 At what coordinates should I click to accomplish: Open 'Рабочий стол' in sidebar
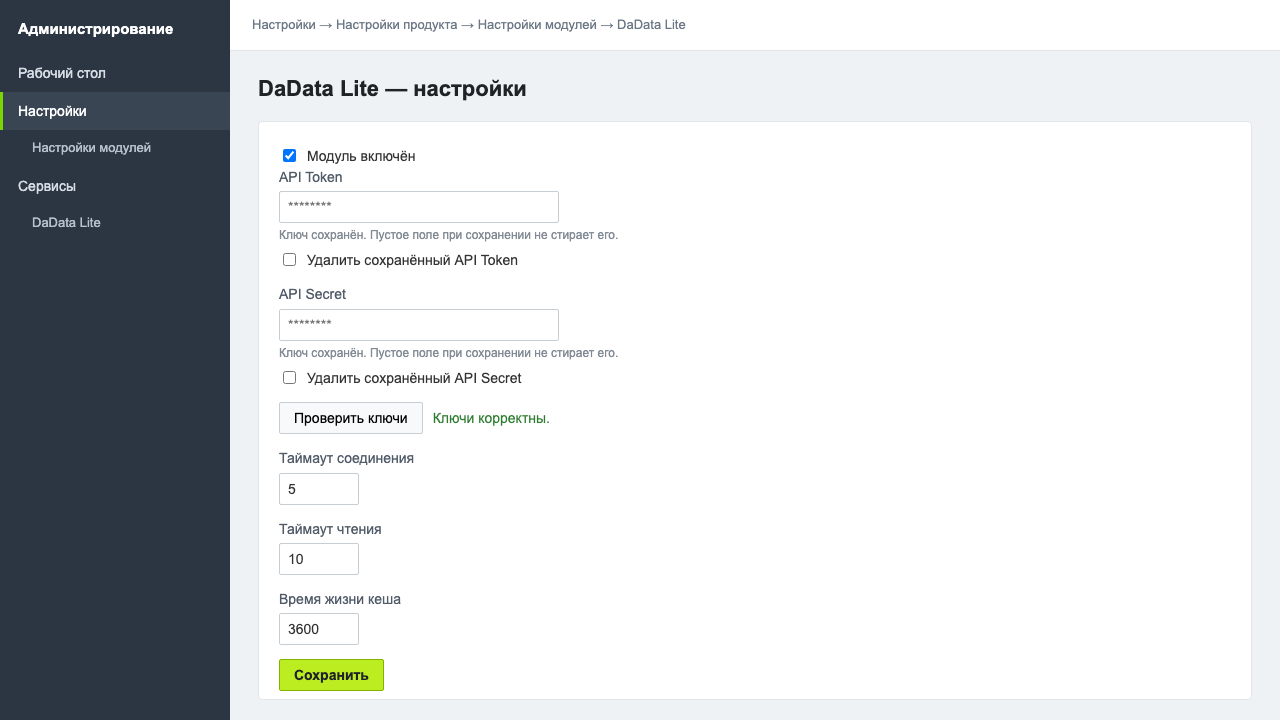tap(115, 73)
